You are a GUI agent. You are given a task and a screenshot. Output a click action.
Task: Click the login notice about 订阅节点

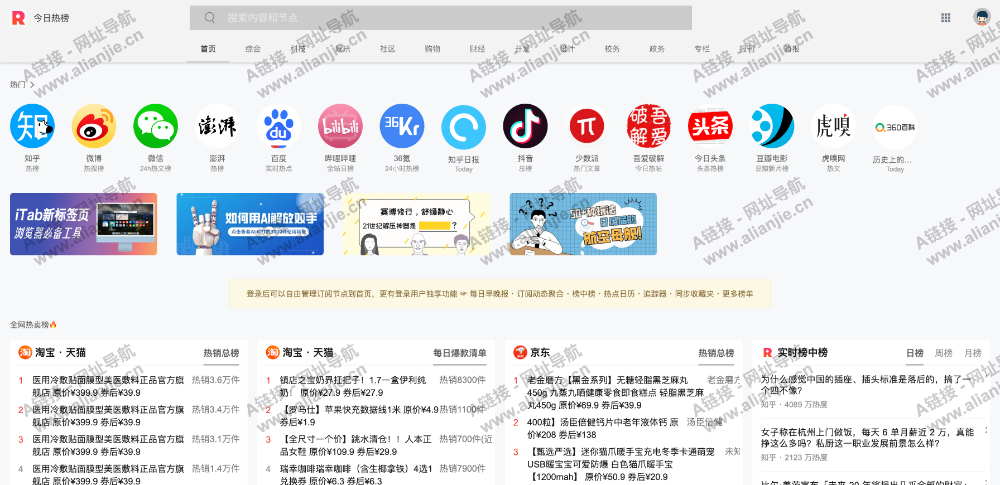pyautogui.click(x=500, y=294)
